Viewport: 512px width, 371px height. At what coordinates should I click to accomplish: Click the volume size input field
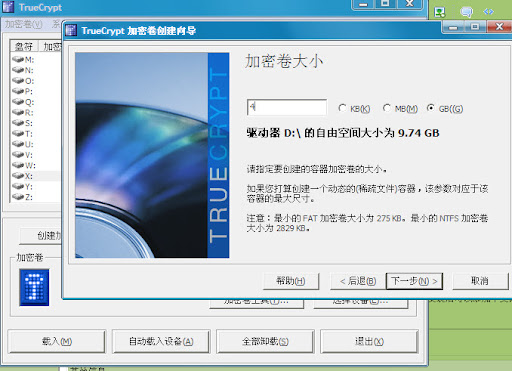(x=287, y=107)
